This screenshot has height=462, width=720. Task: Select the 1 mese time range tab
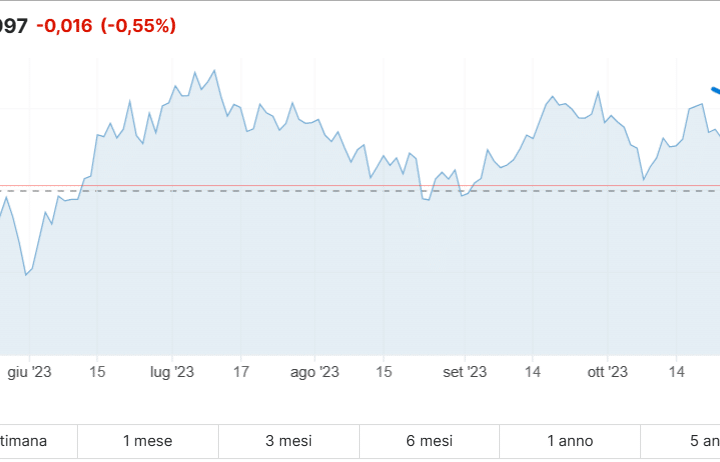[x=147, y=440]
